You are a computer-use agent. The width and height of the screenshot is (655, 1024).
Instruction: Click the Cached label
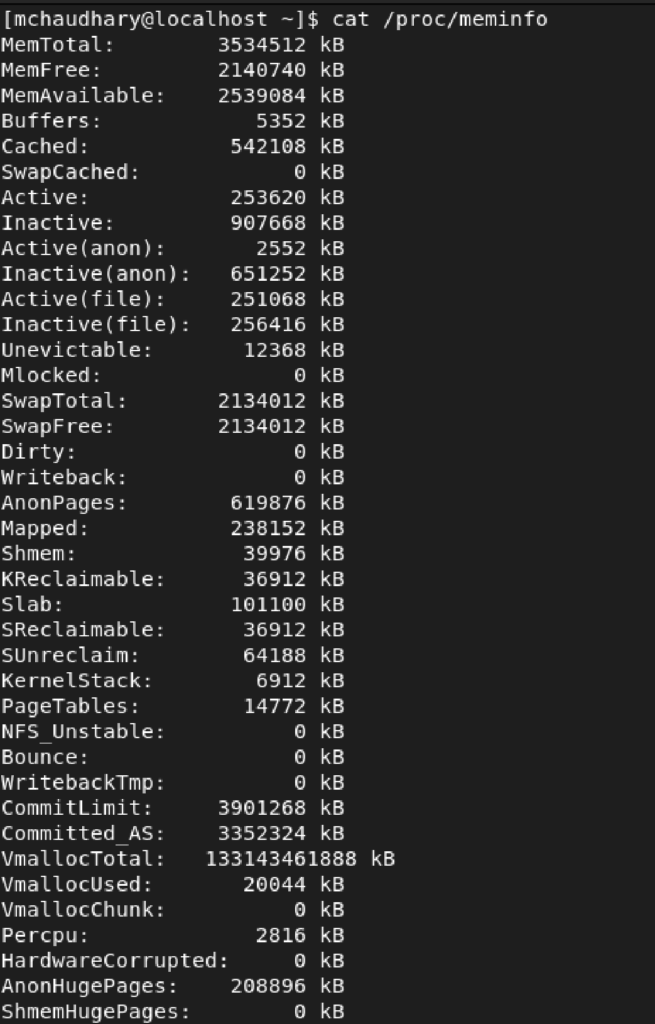click(44, 147)
